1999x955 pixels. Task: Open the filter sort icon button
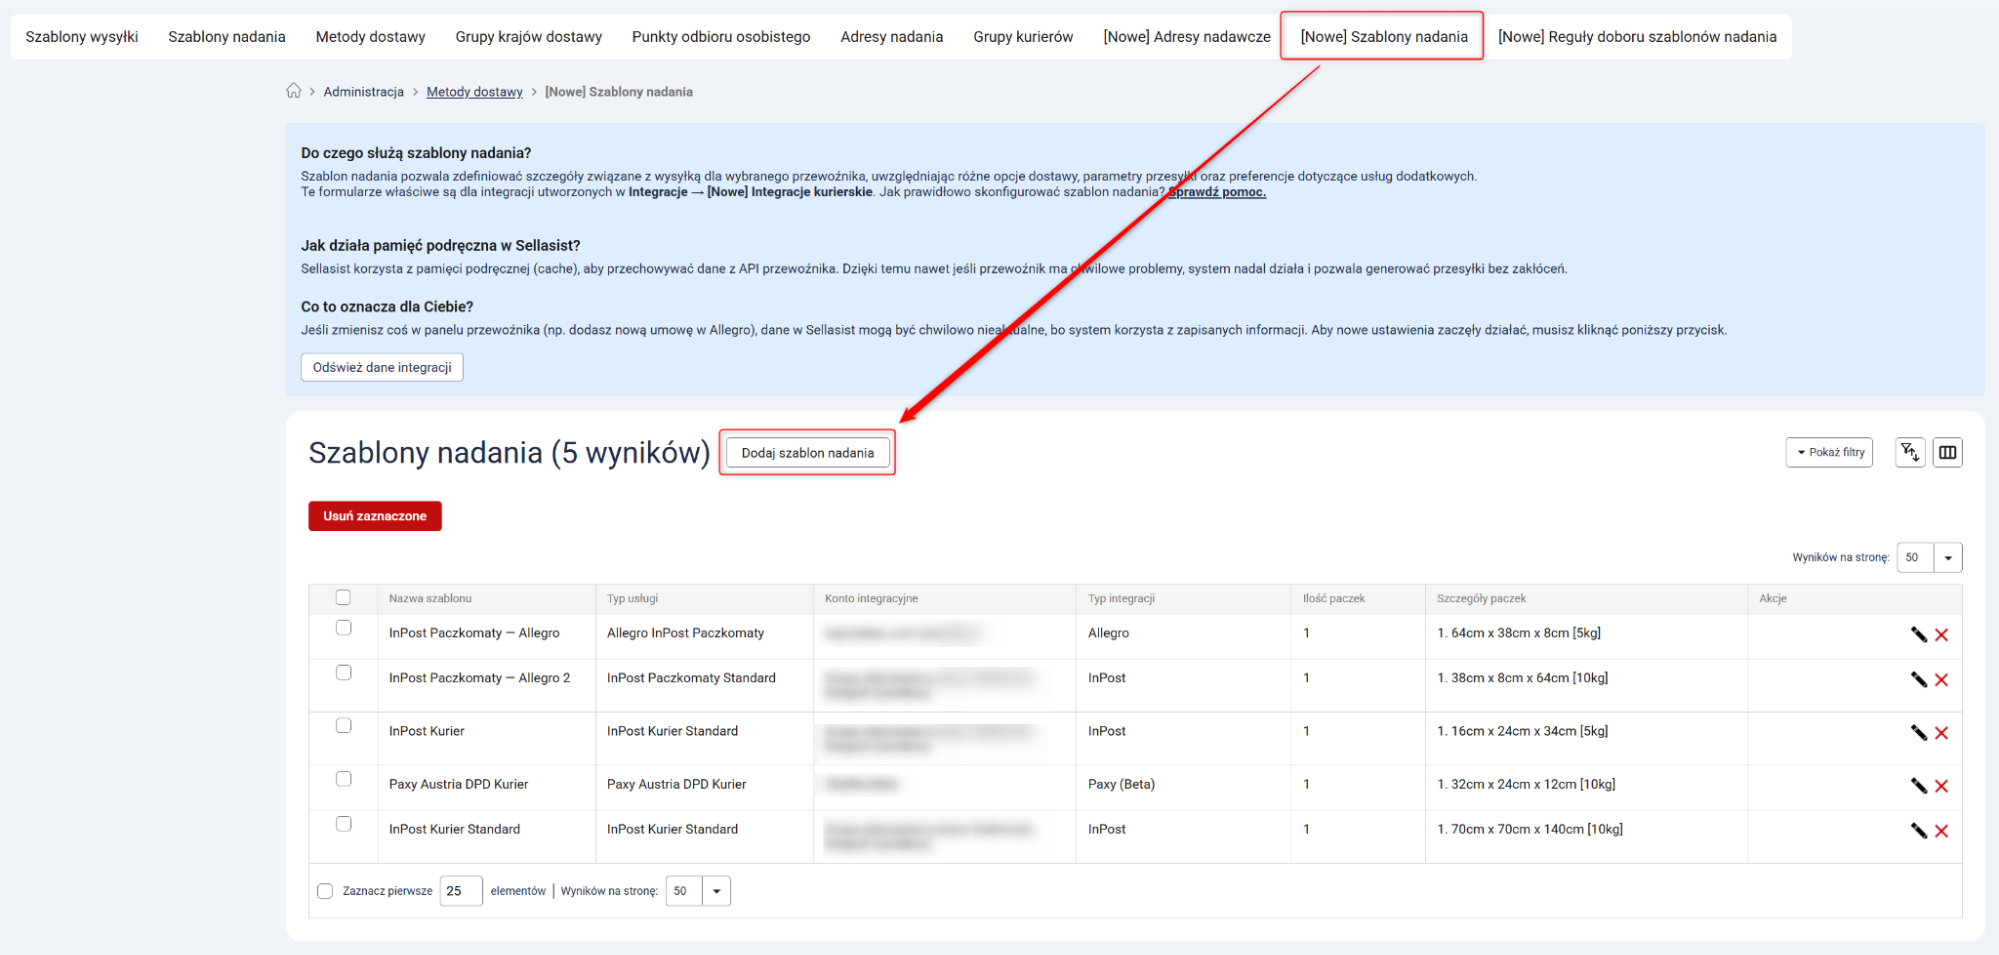point(1909,452)
